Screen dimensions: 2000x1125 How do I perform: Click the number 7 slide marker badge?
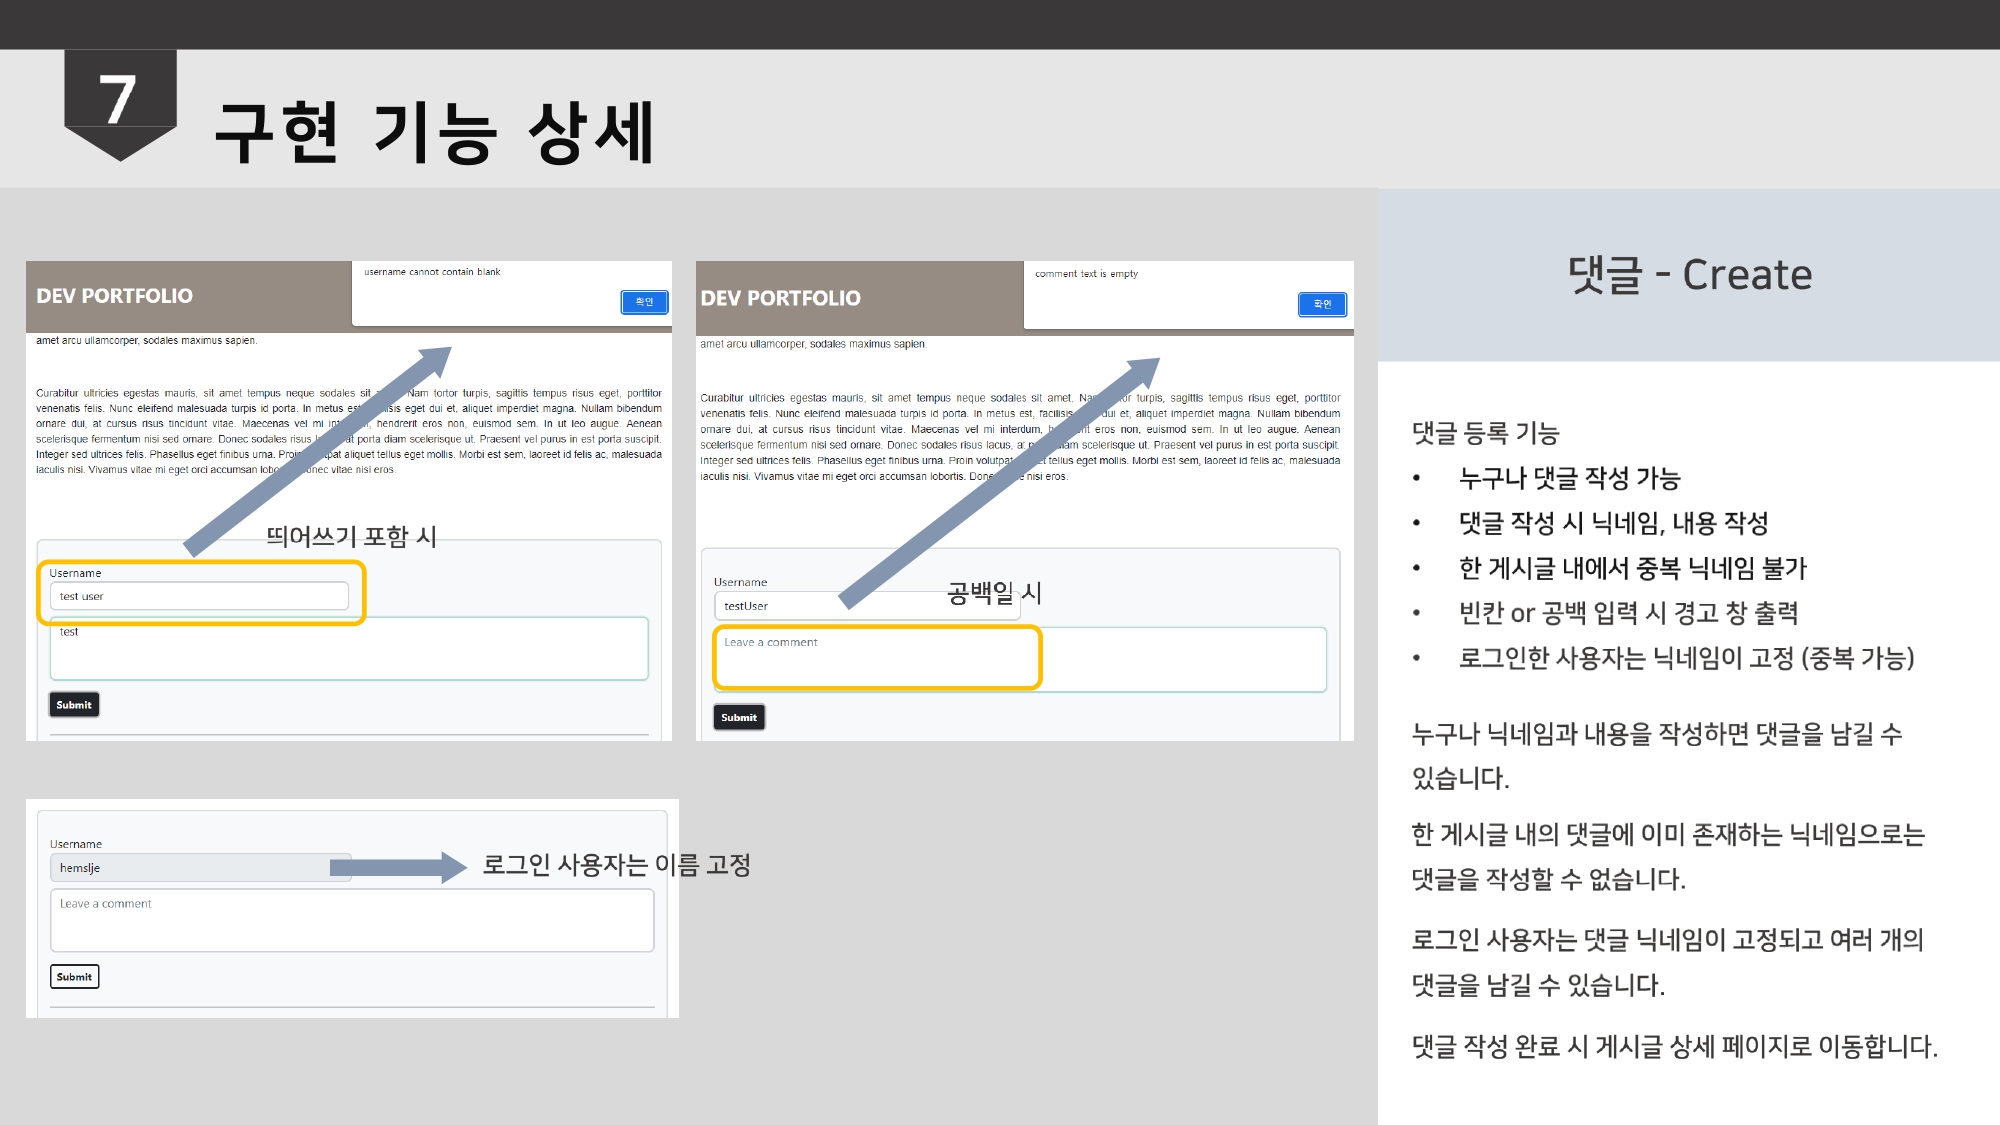(119, 98)
